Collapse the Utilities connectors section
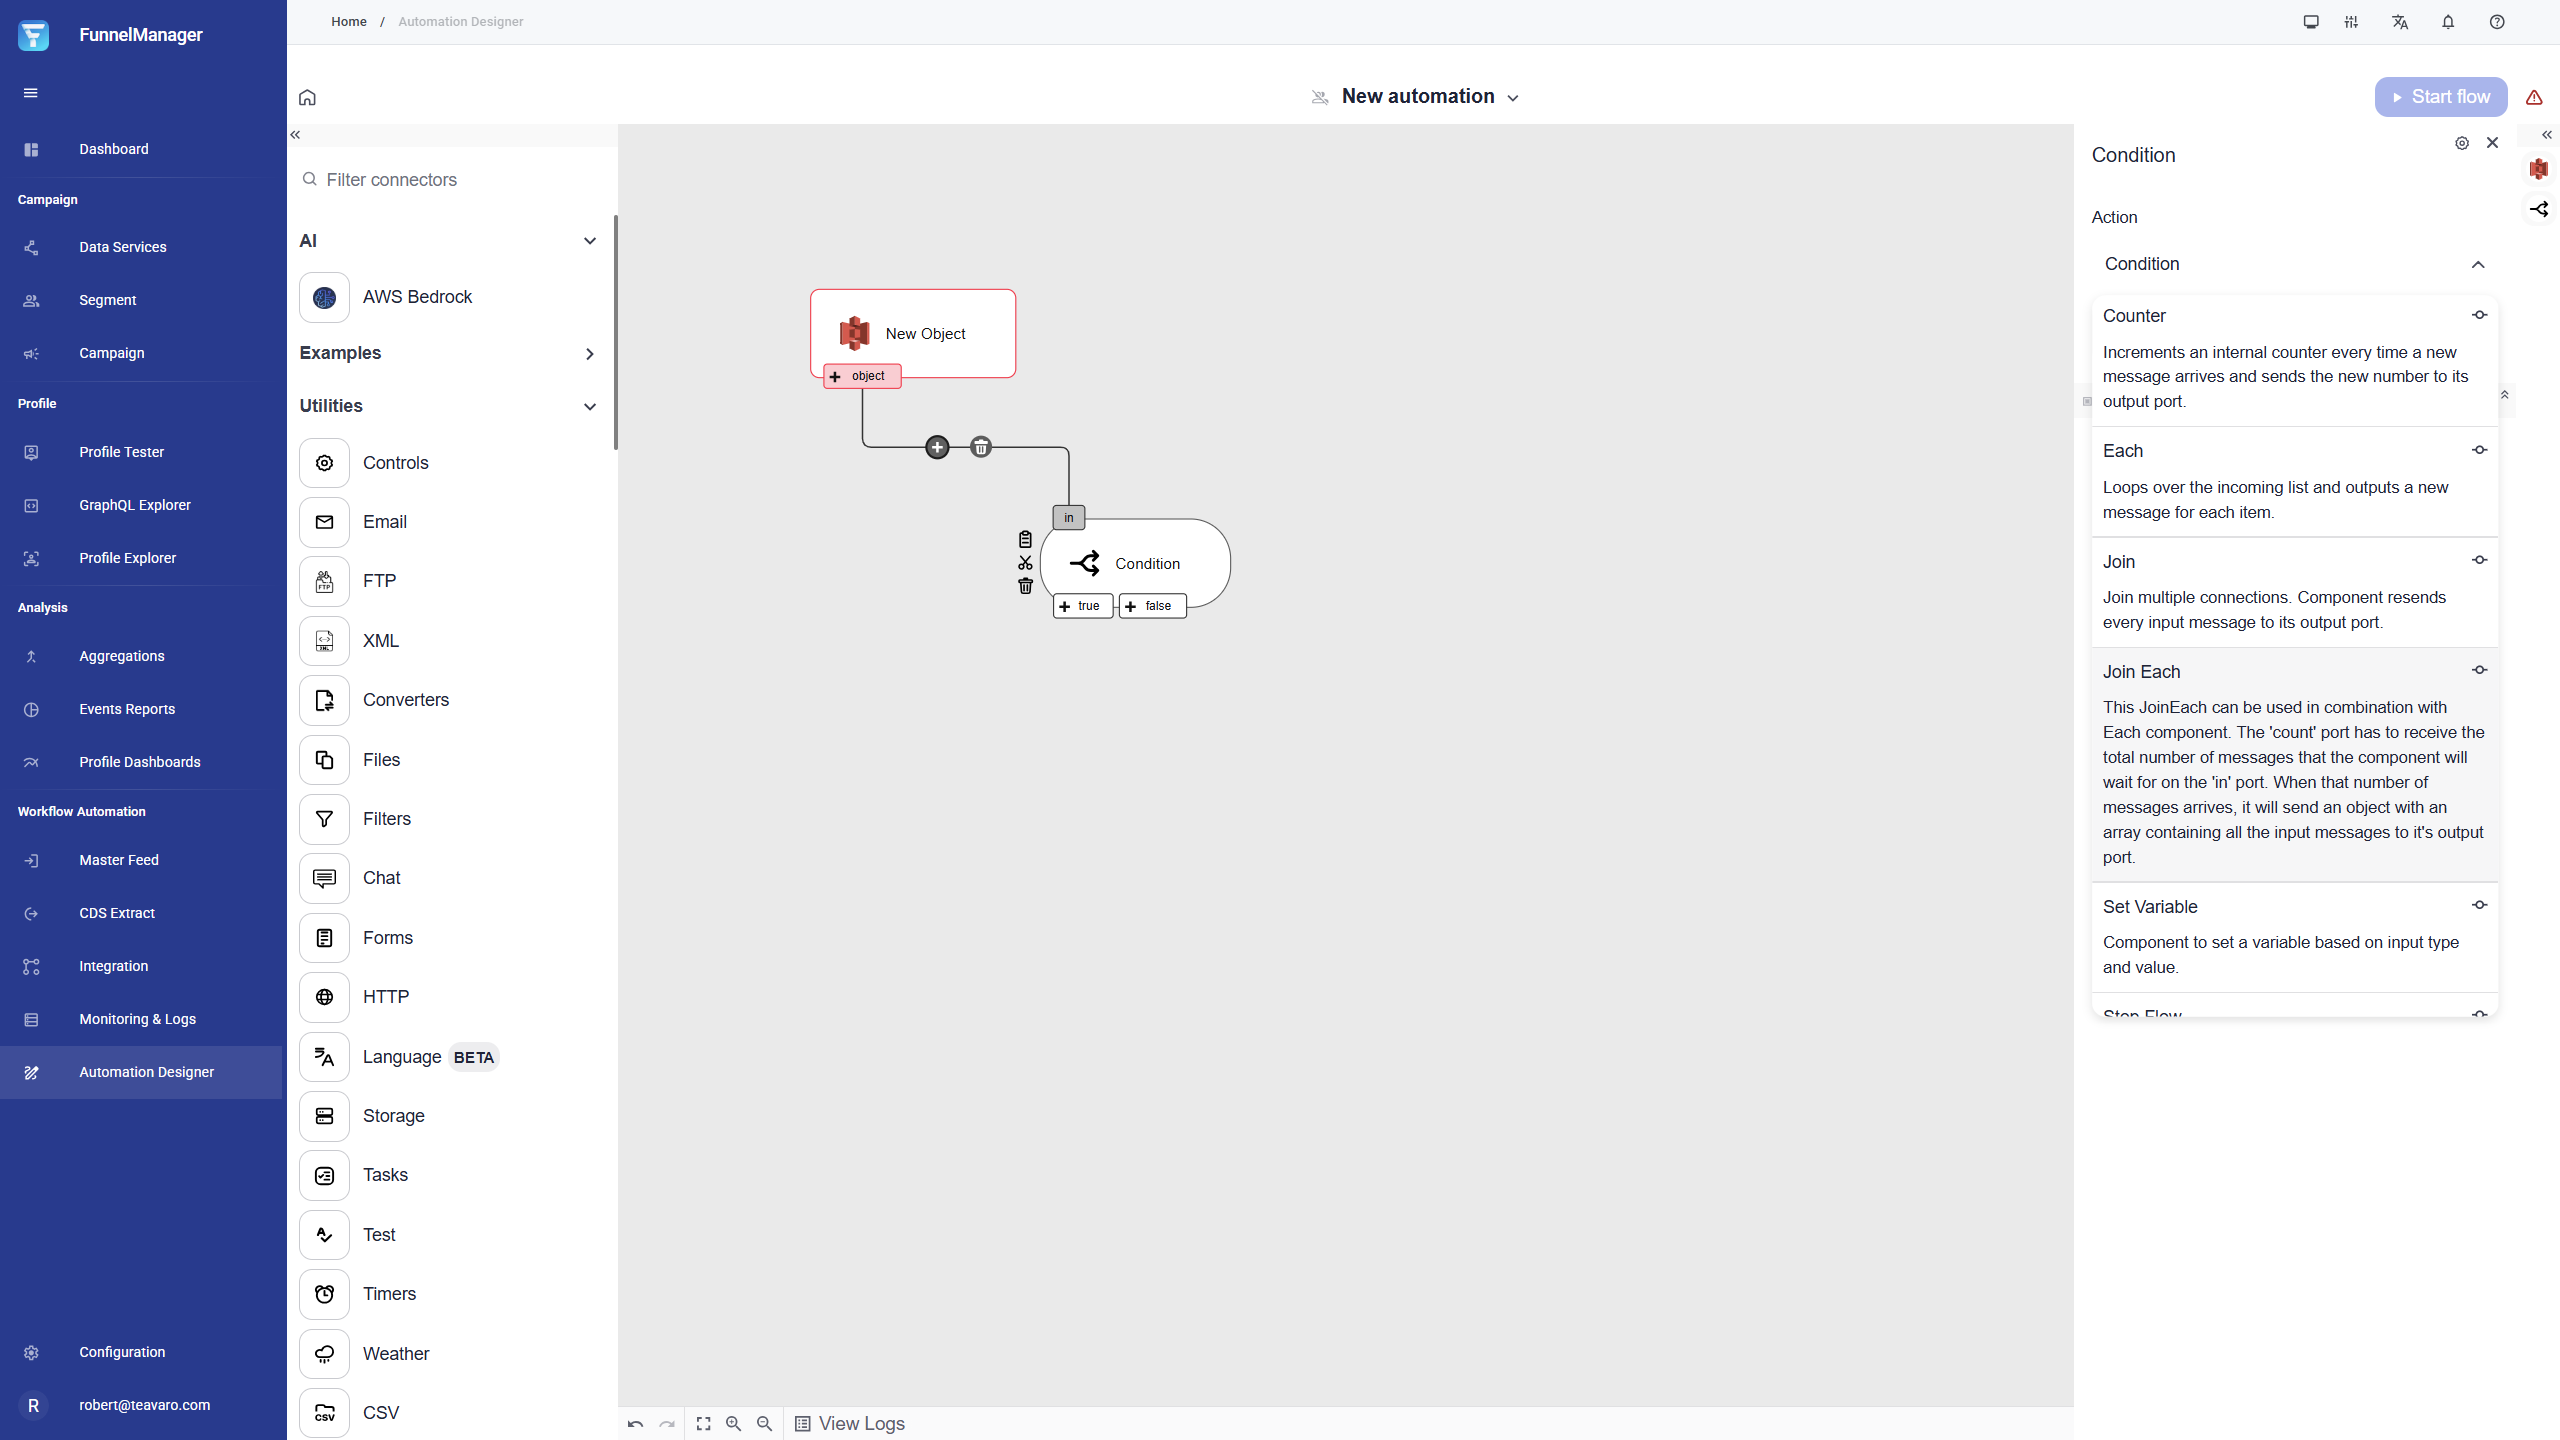 pyautogui.click(x=590, y=407)
